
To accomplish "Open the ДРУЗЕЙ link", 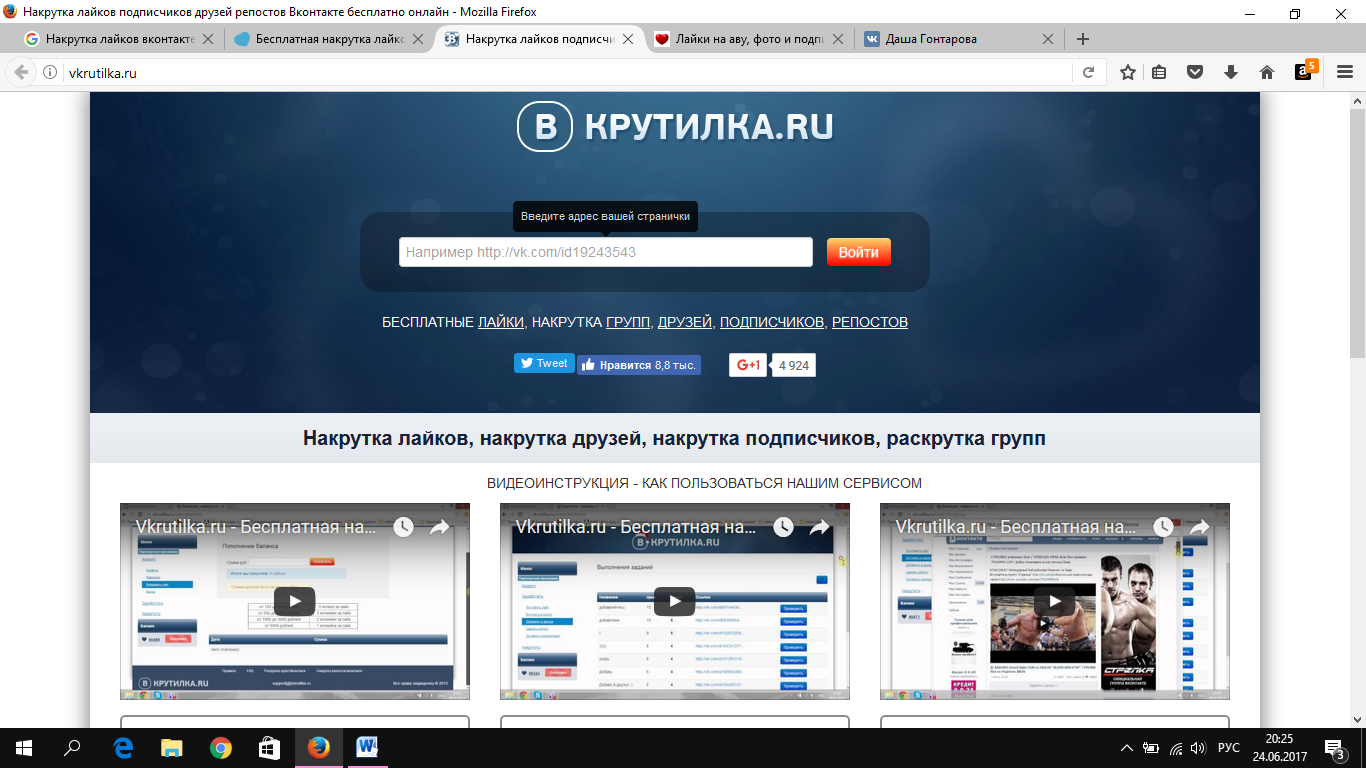I will [x=685, y=322].
